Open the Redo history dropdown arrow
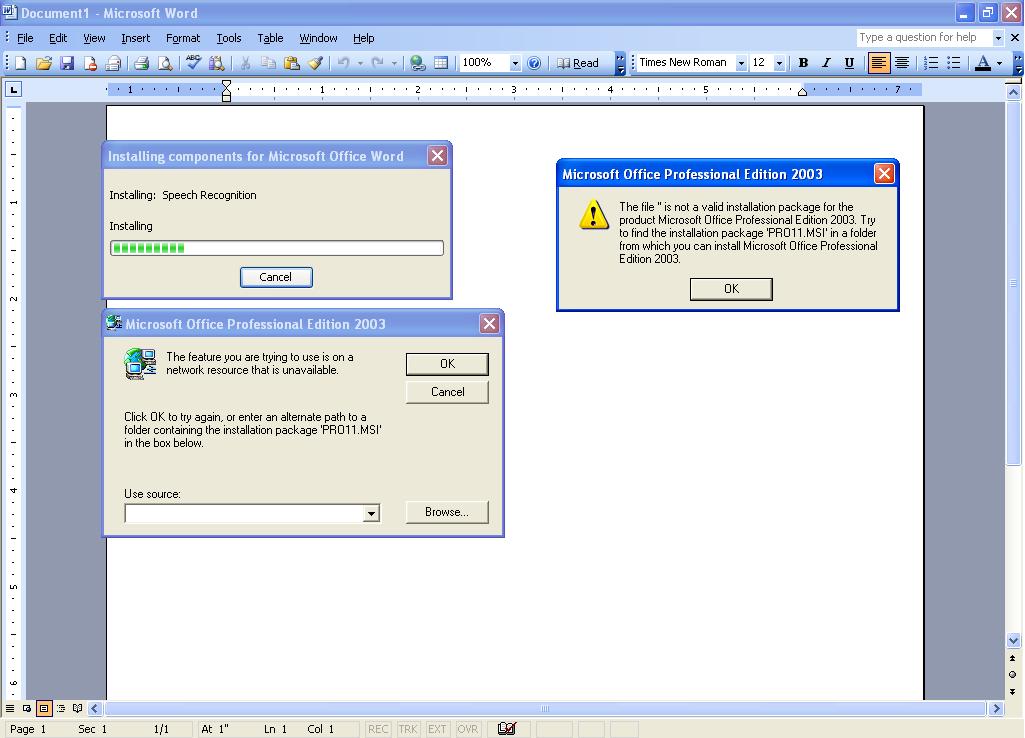Image resolution: width=1025 pixels, height=738 pixels. point(394,63)
